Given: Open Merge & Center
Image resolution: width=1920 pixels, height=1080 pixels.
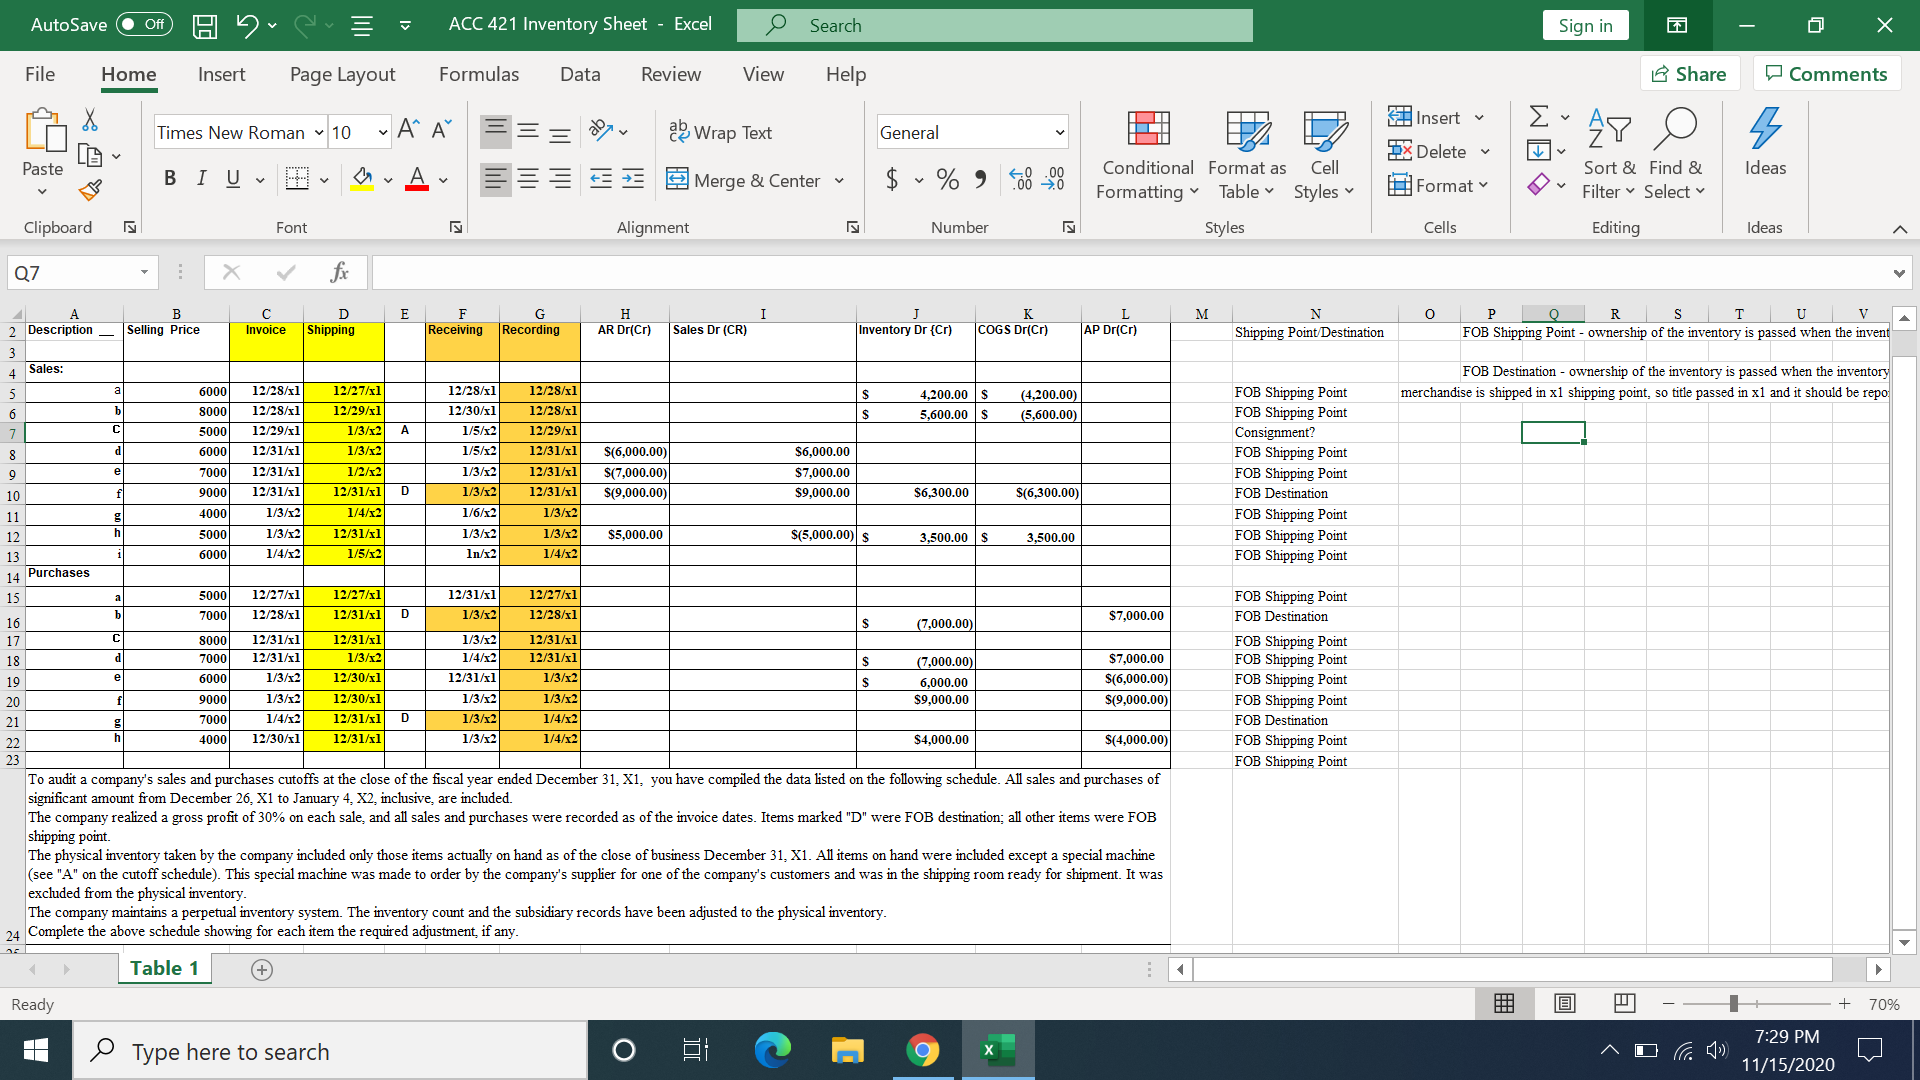Looking at the screenshot, I should 744,180.
